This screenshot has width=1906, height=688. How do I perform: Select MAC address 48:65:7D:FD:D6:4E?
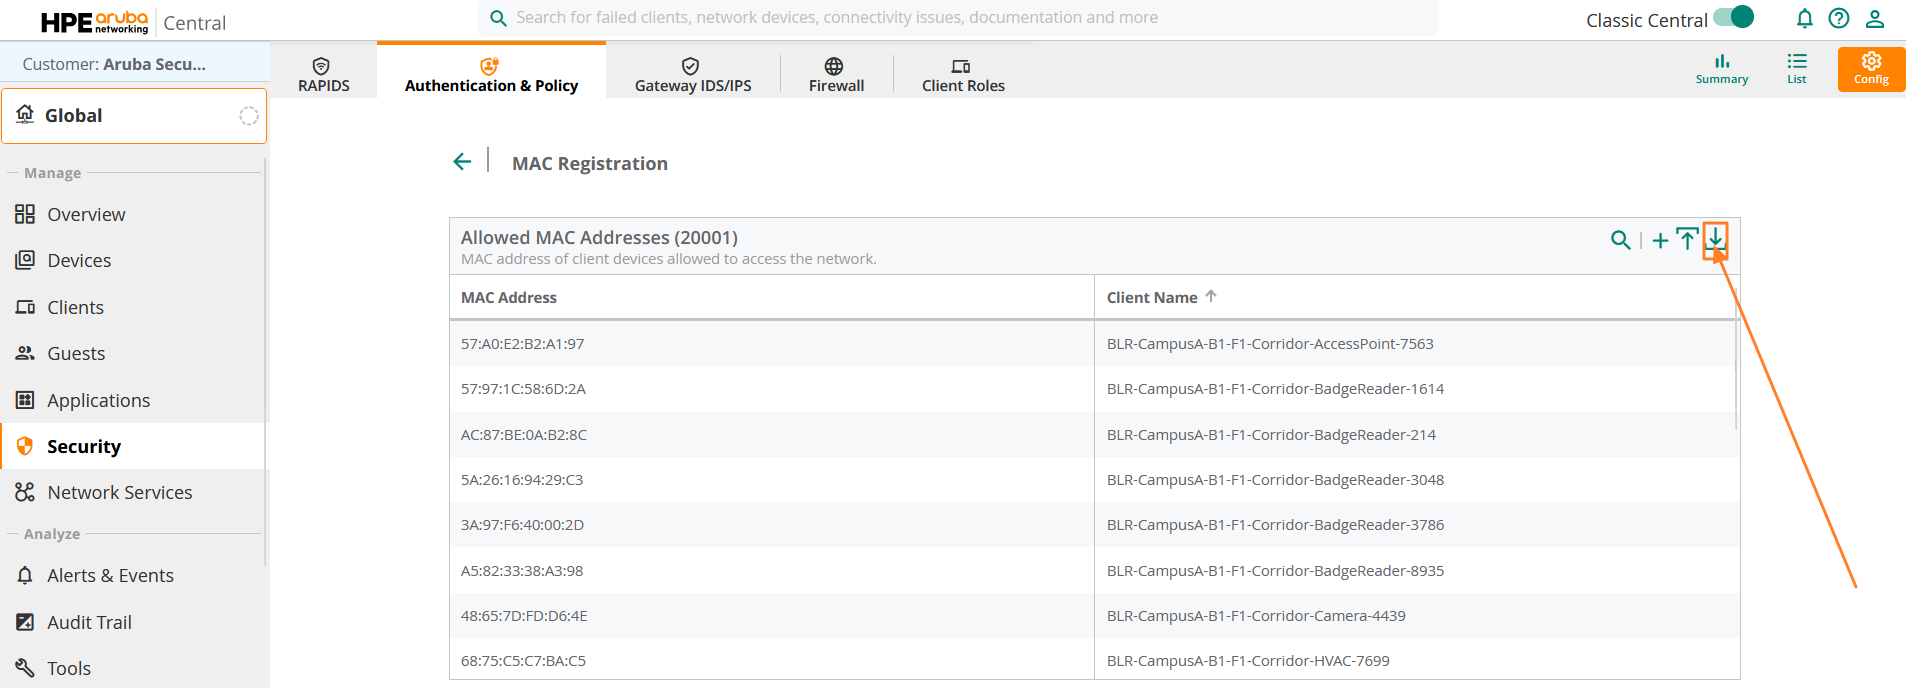[524, 615]
